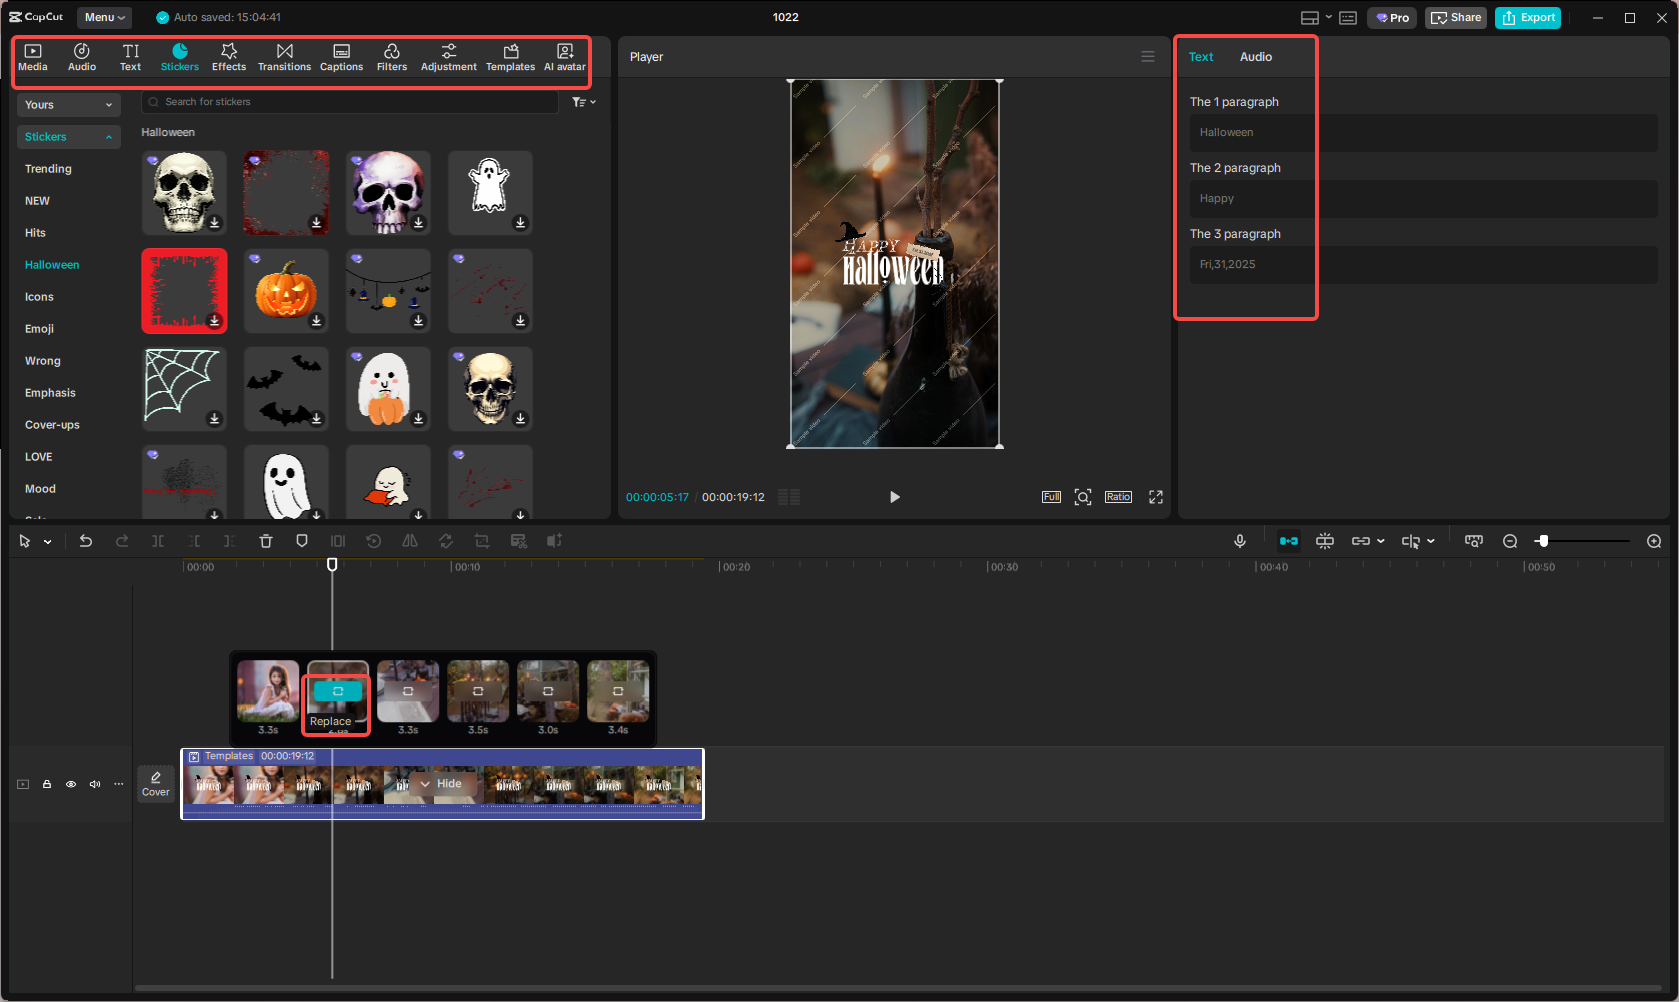Image resolution: width=1679 pixels, height=1002 pixels.
Task: Switch to the Audio tab in right panel
Action: click(x=1256, y=57)
